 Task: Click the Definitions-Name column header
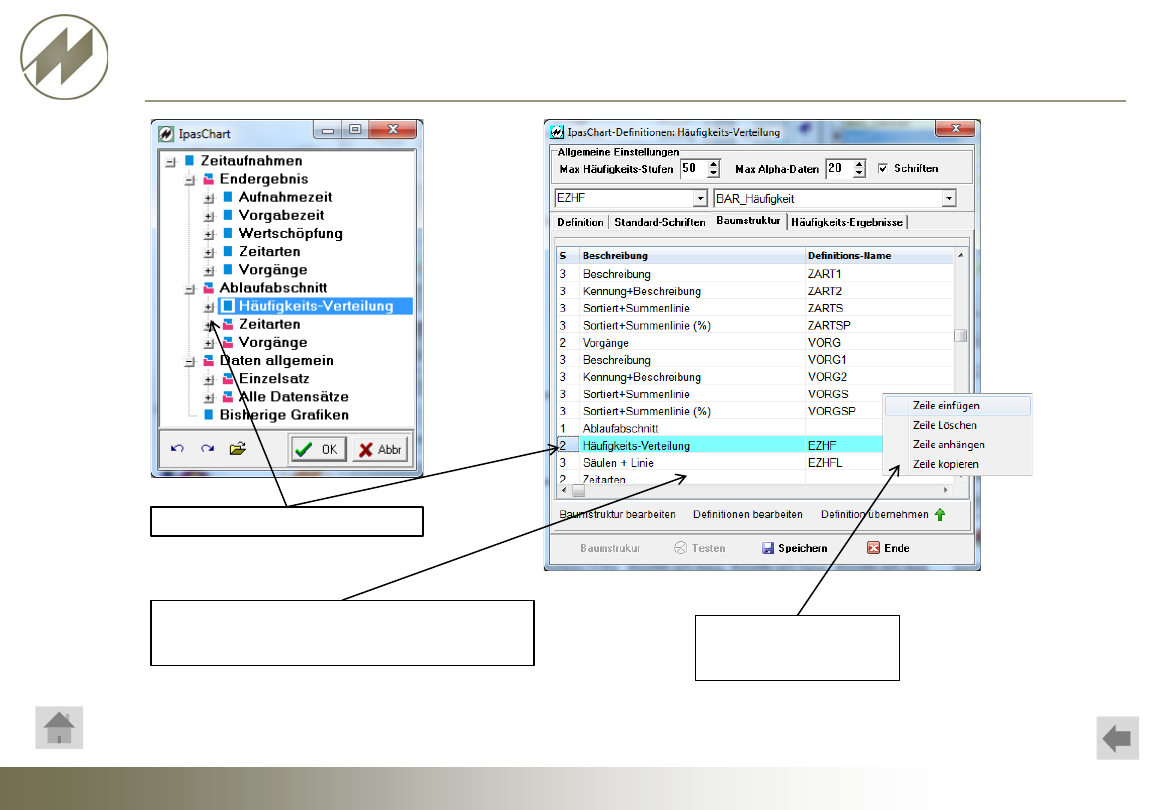(879, 256)
